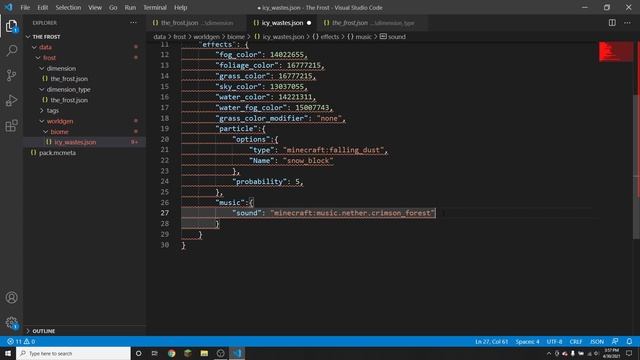
Task: Open the notifications bell in status bar
Action: (x=629, y=341)
